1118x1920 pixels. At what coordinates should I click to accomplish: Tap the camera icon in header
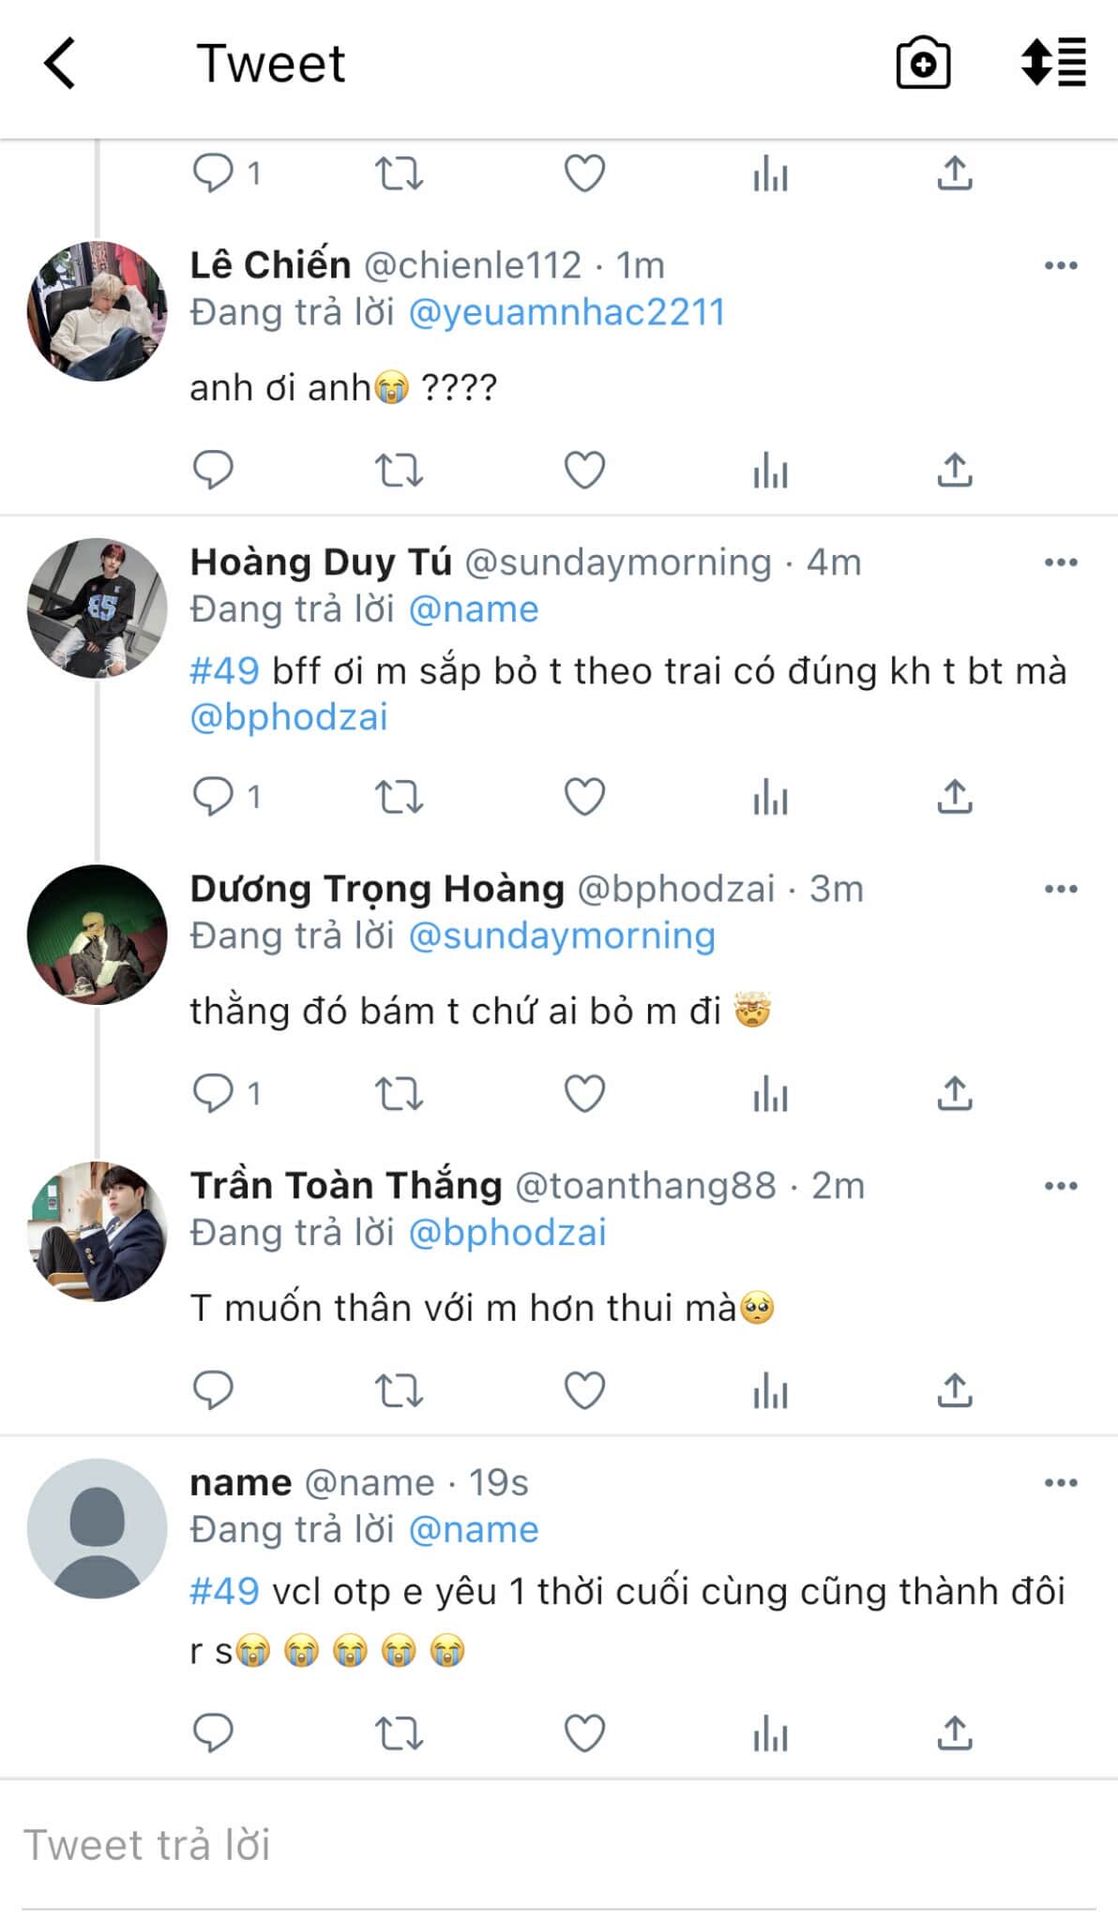coord(922,64)
